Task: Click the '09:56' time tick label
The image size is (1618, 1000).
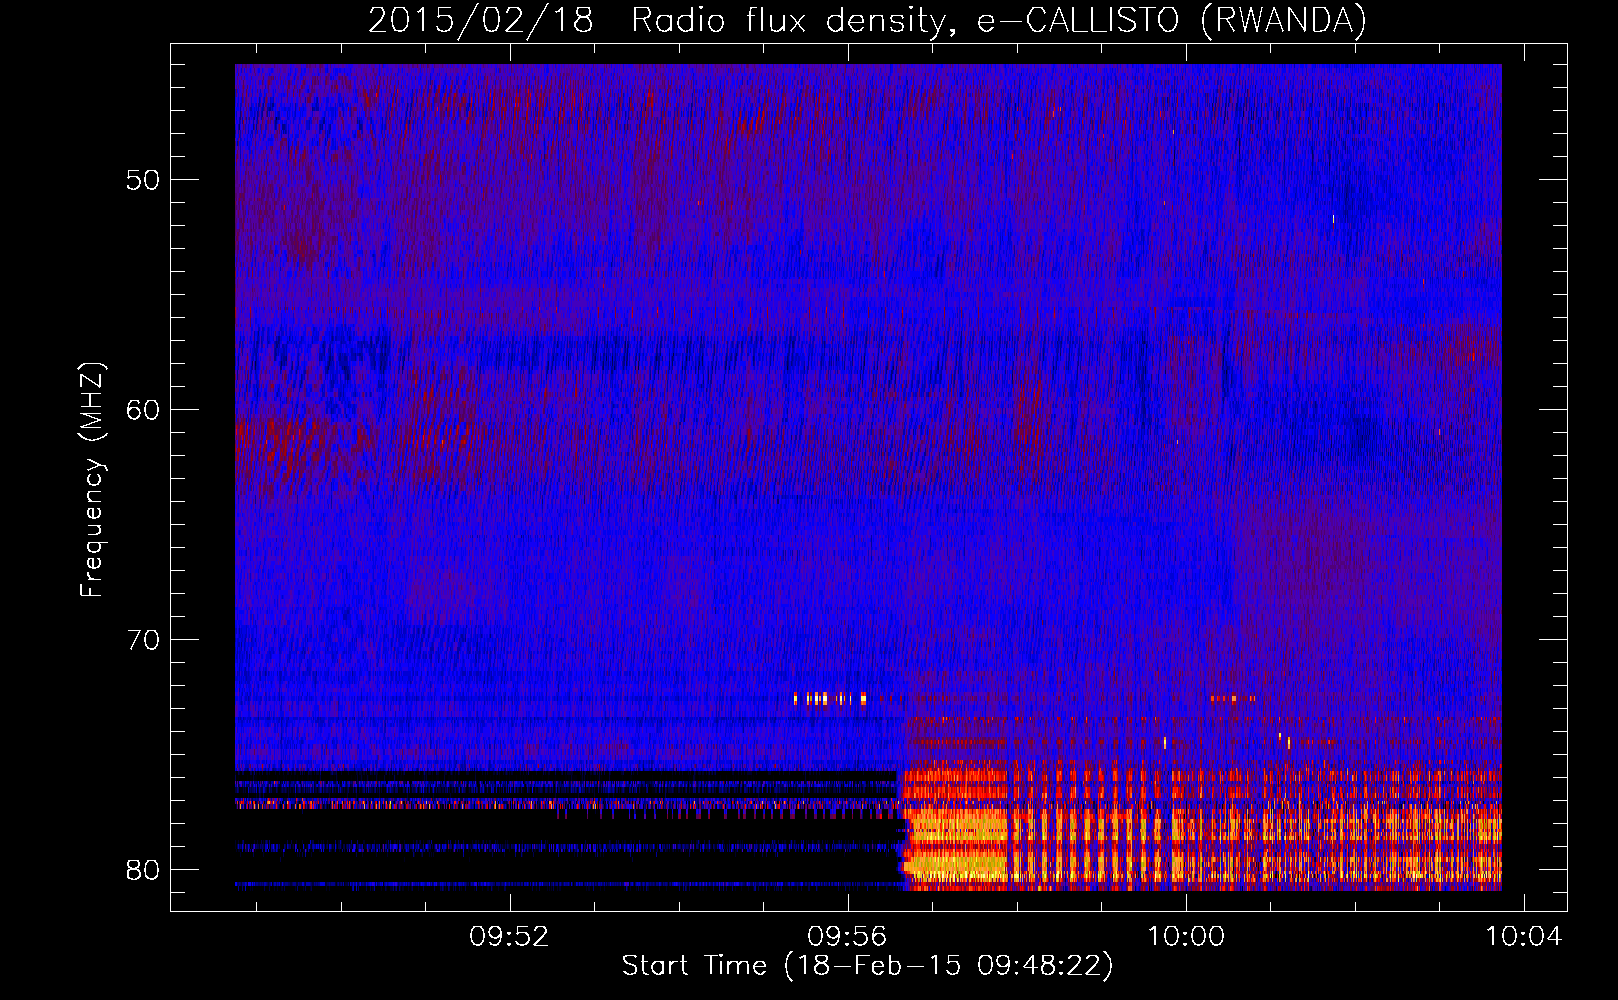Action: (848, 937)
